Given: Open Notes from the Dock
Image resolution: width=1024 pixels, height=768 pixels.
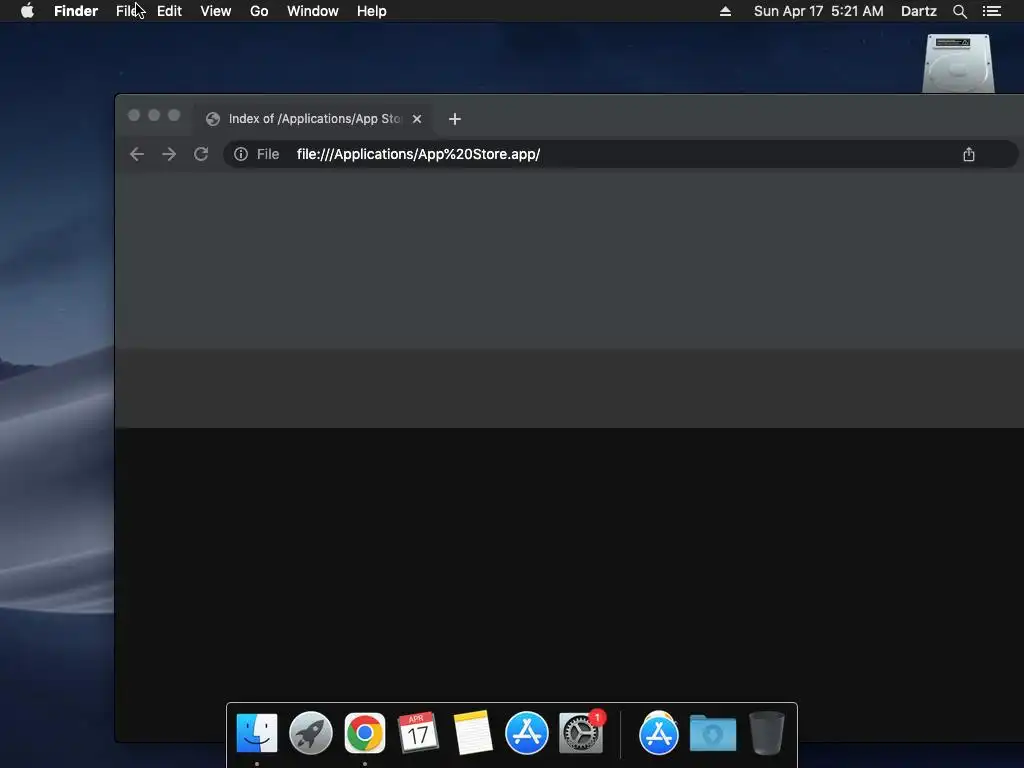Looking at the screenshot, I should coord(473,733).
